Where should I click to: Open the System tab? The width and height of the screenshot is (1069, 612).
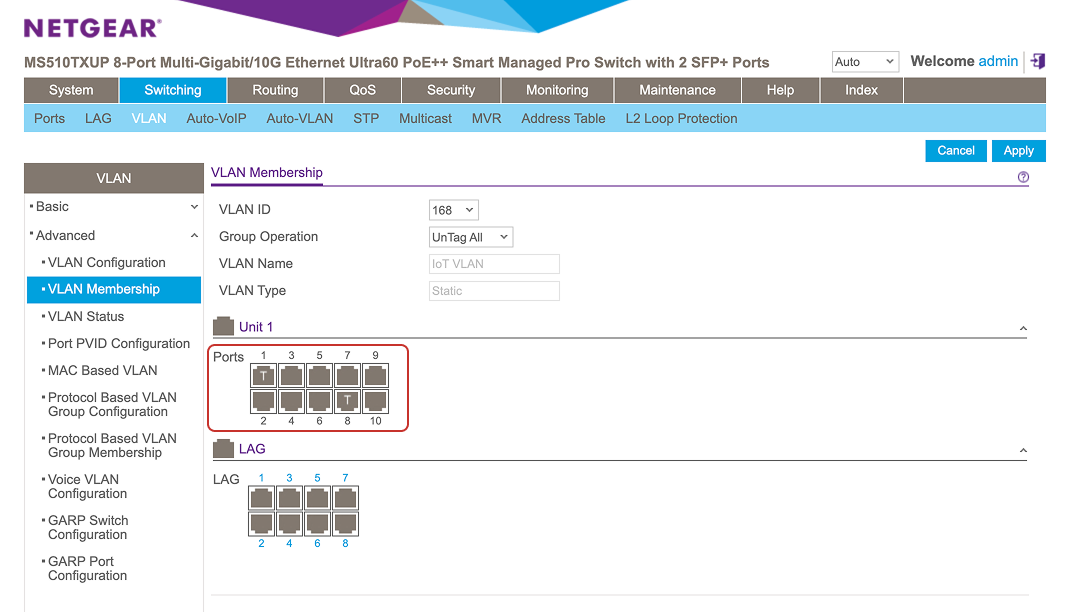71,90
